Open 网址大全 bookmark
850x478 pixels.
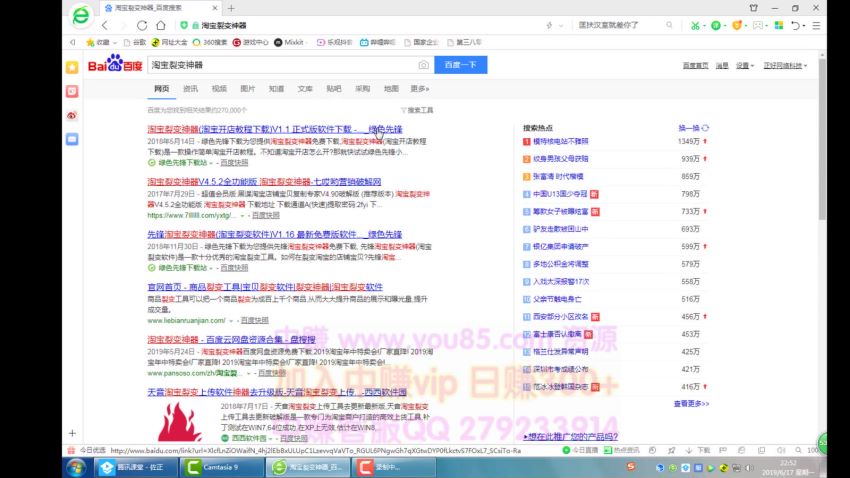170,42
